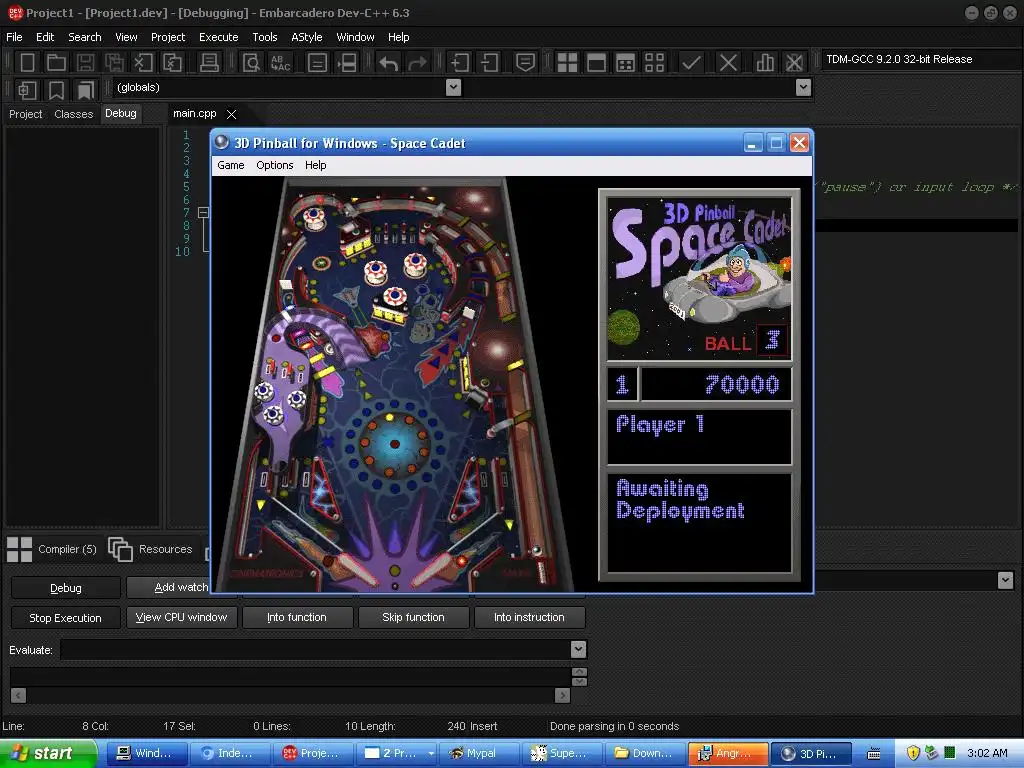Open the AStyle menu
This screenshot has height=768, width=1024.
coord(306,37)
